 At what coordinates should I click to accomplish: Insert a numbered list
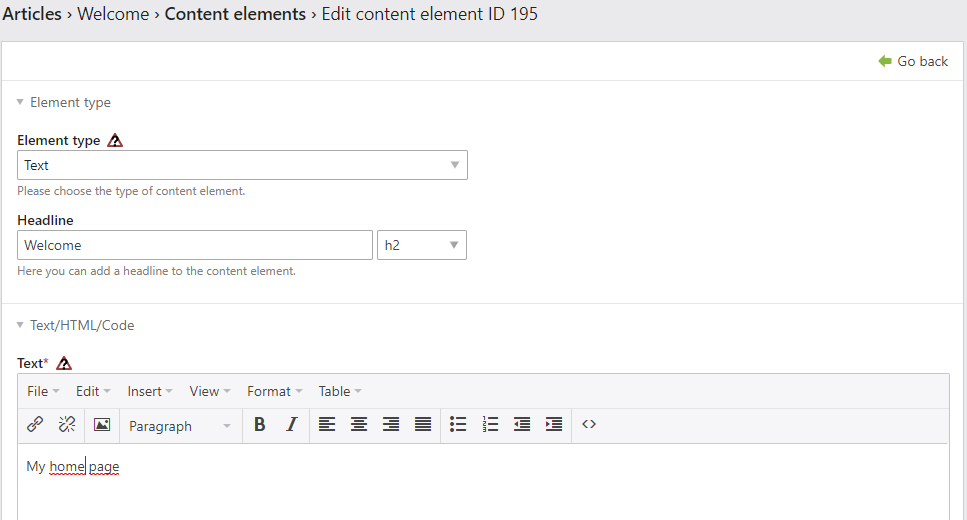tap(490, 424)
